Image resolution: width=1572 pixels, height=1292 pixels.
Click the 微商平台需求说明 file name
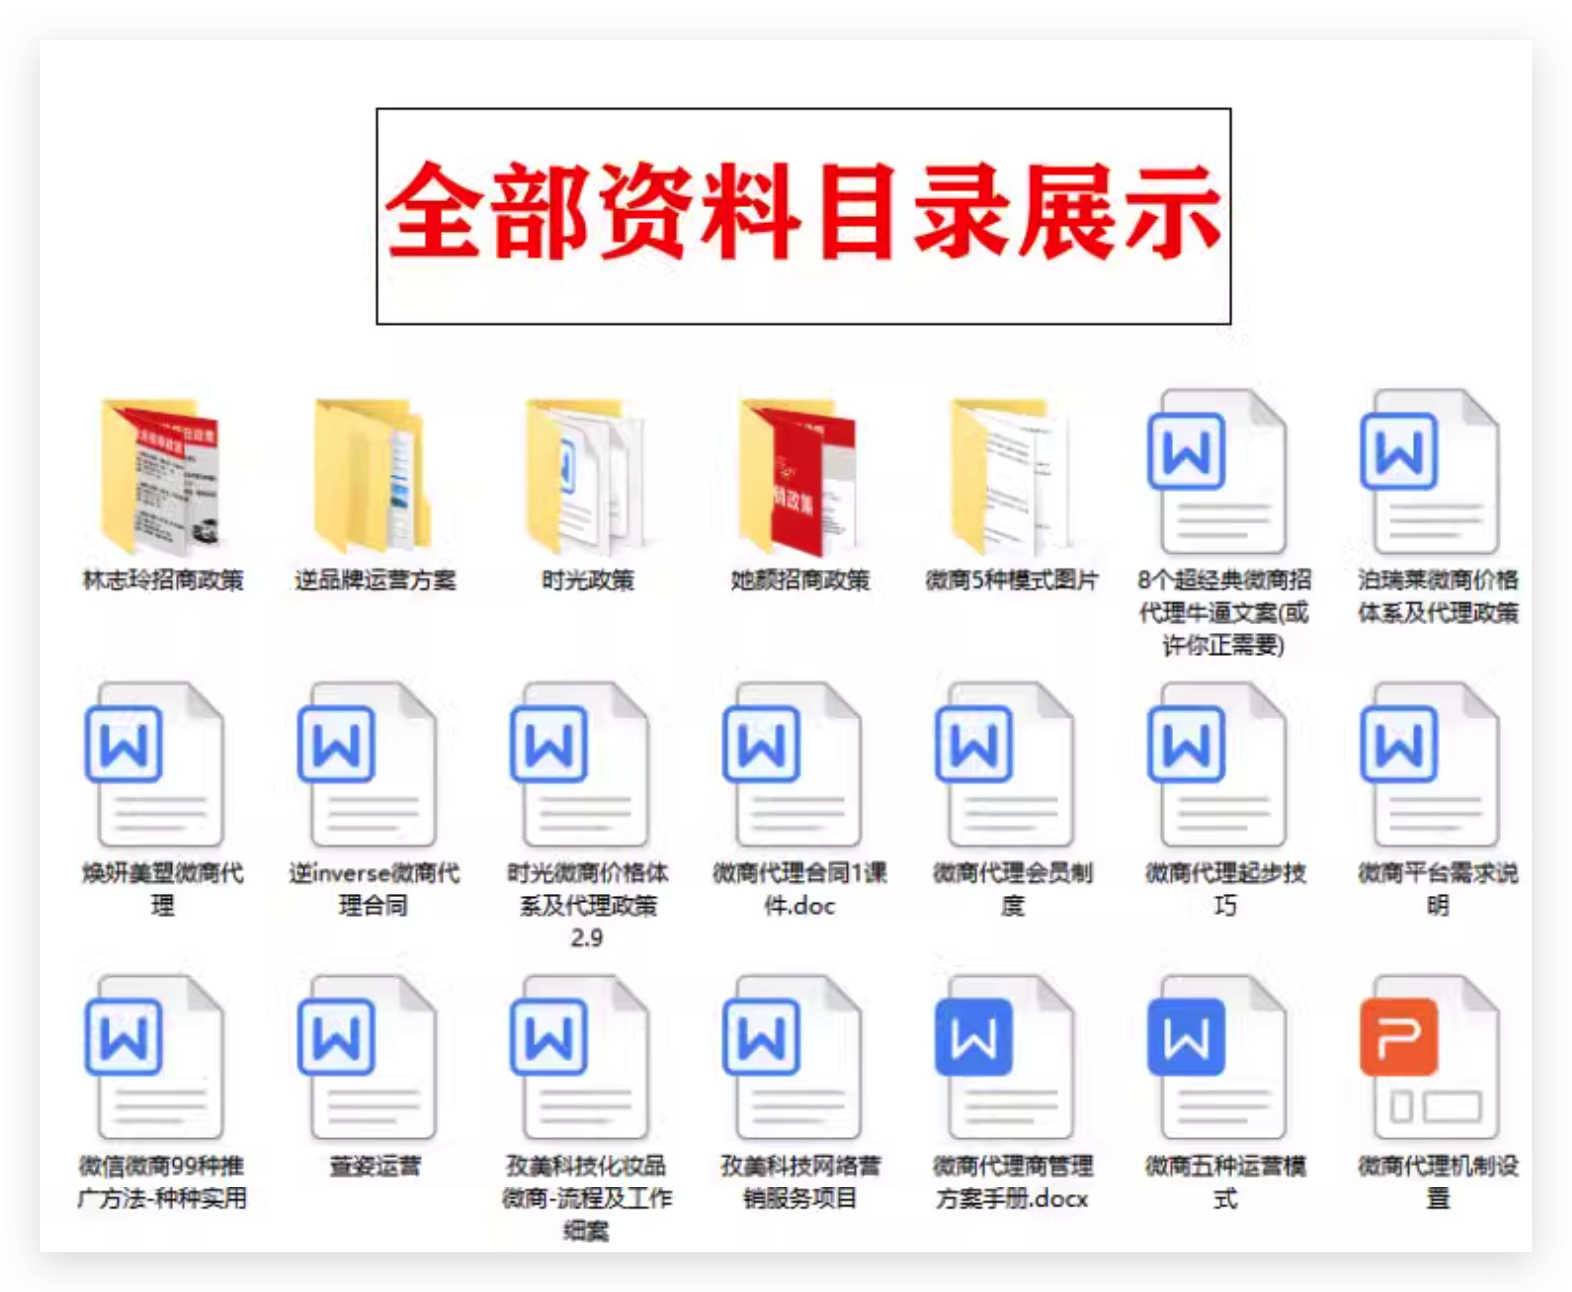[x=1438, y=889]
